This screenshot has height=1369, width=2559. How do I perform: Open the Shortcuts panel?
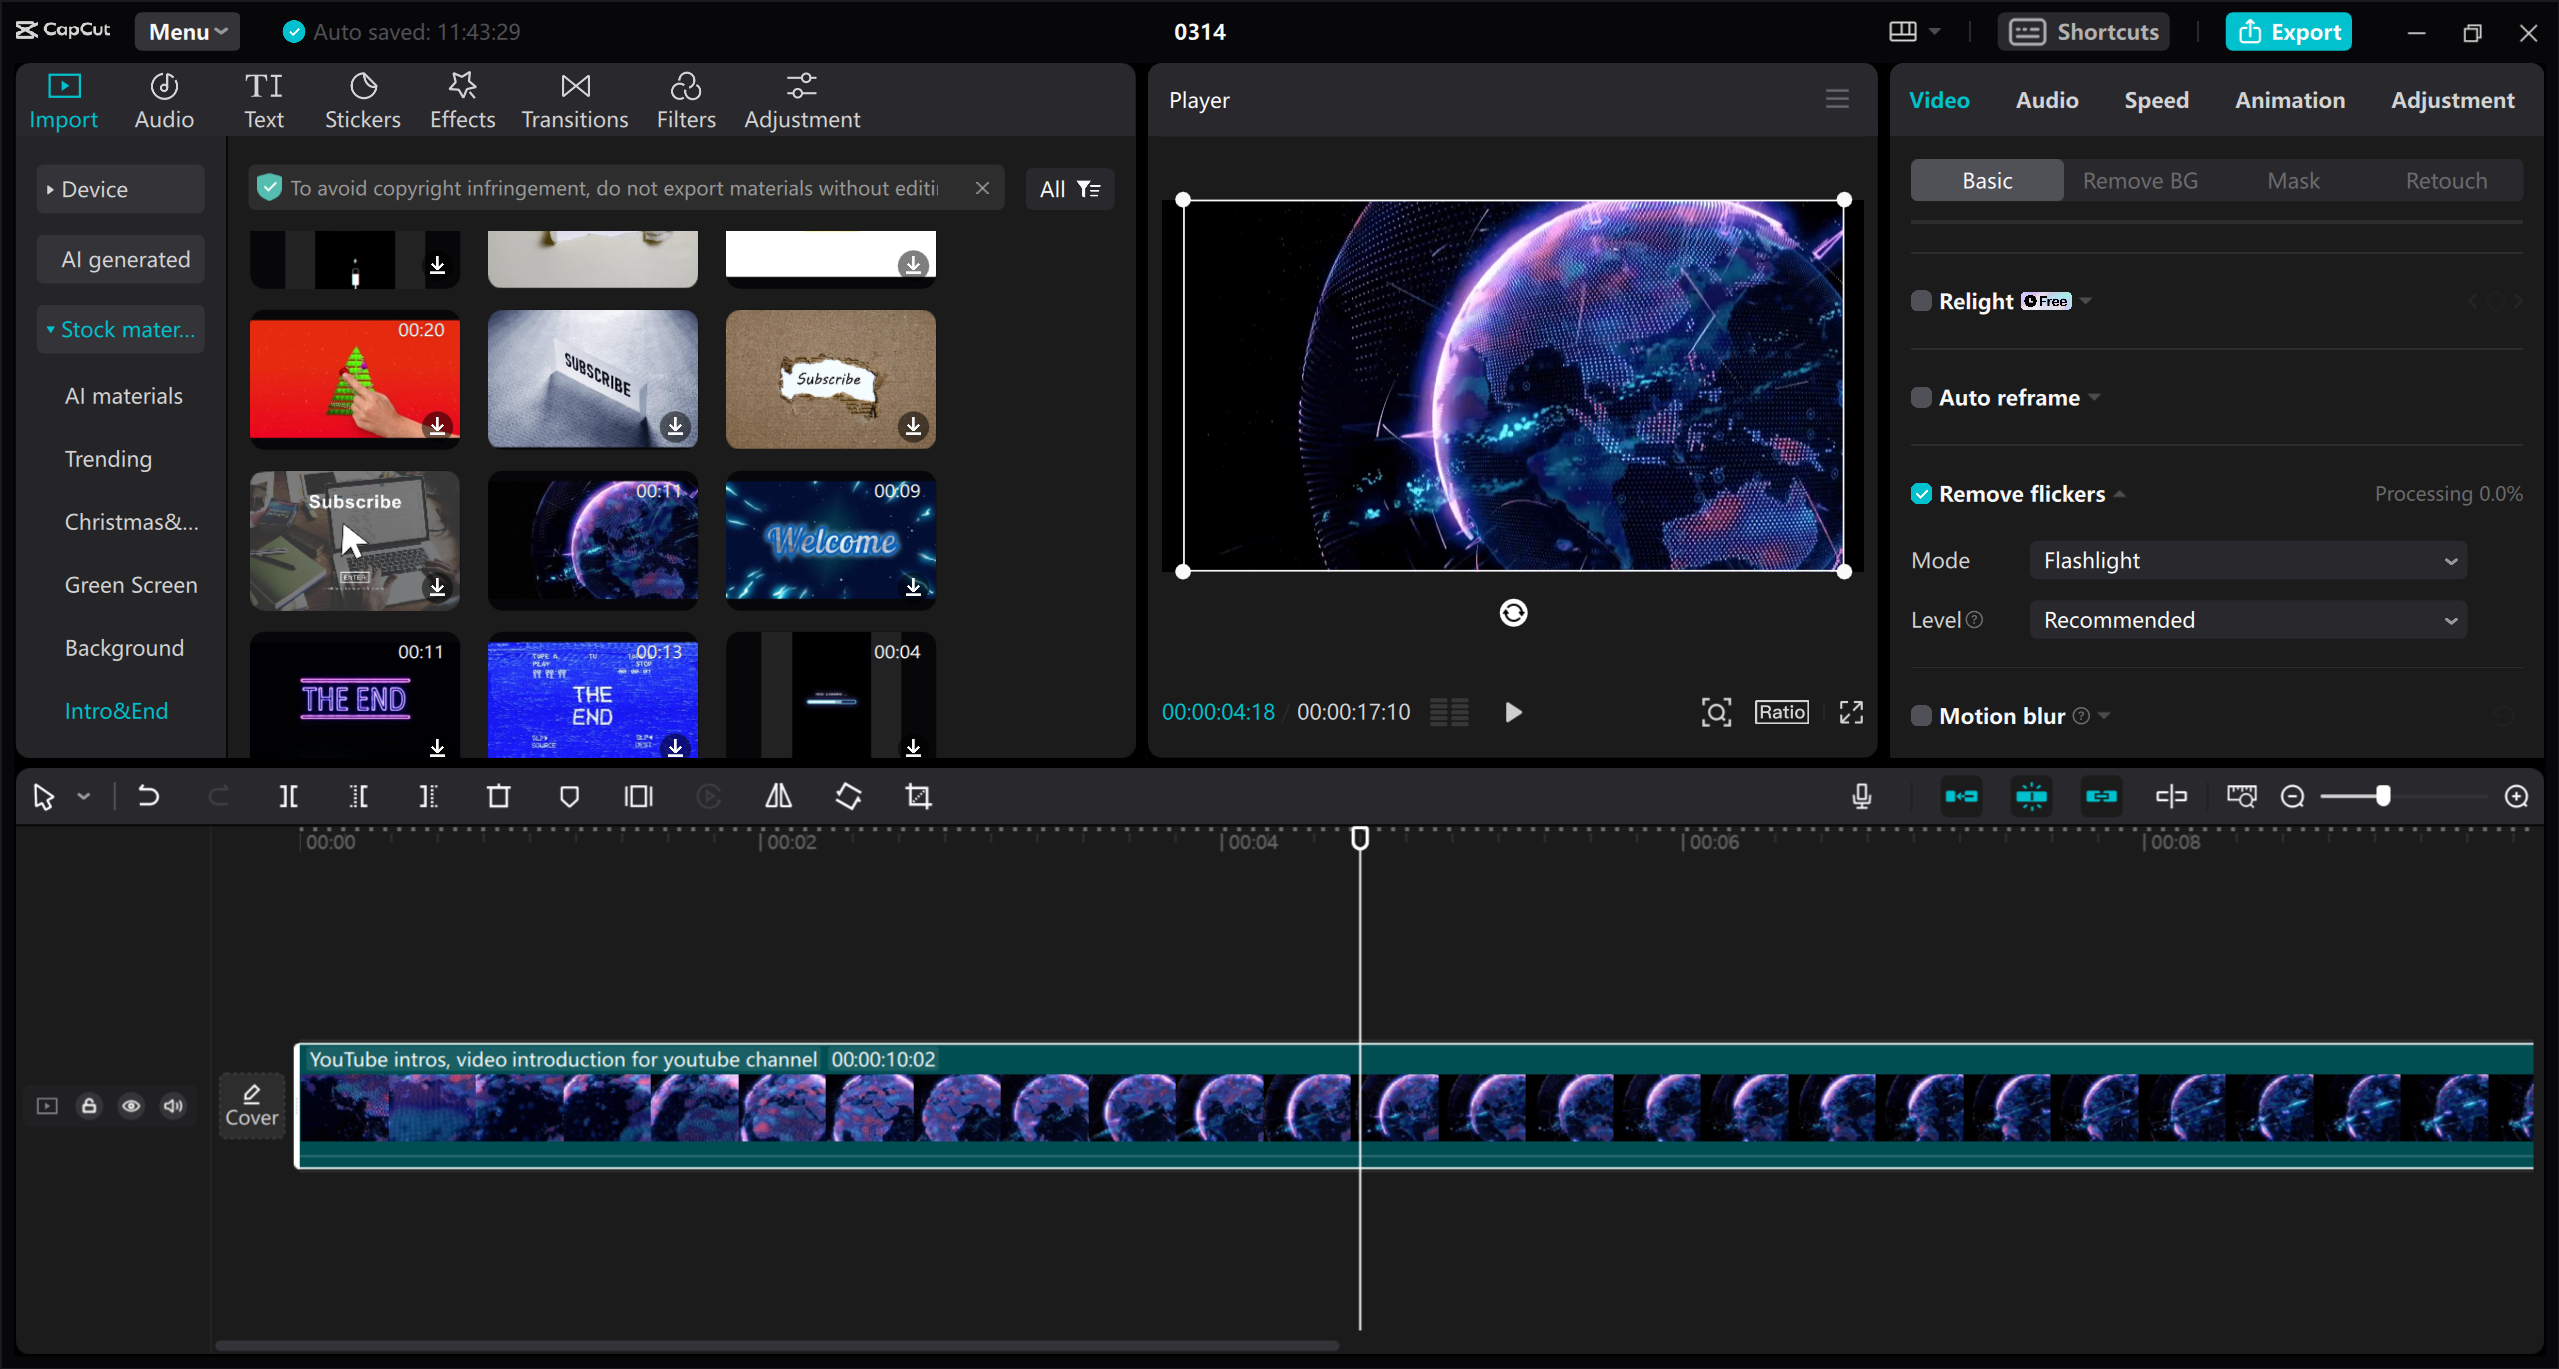click(2082, 31)
